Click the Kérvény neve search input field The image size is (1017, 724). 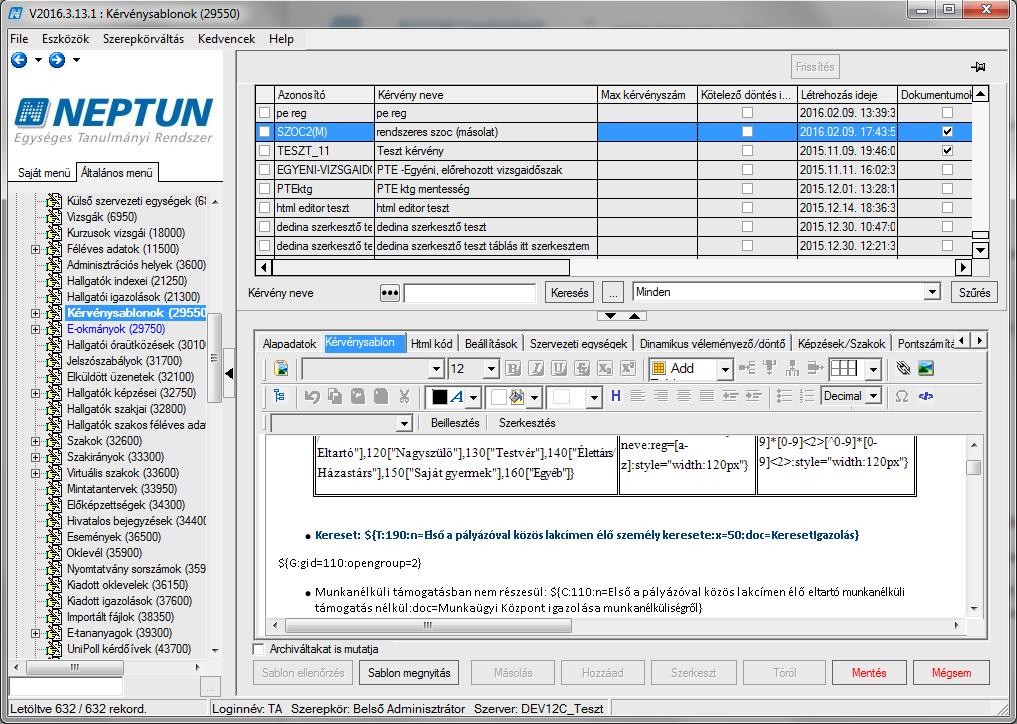(x=470, y=293)
